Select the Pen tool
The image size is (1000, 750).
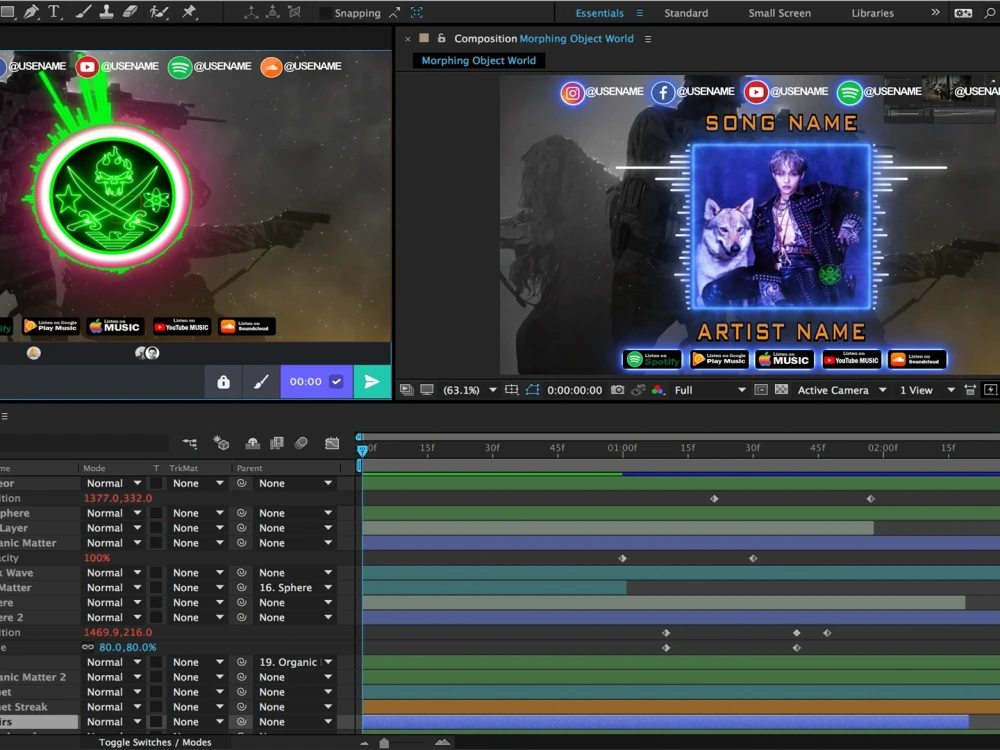click(x=31, y=11)
